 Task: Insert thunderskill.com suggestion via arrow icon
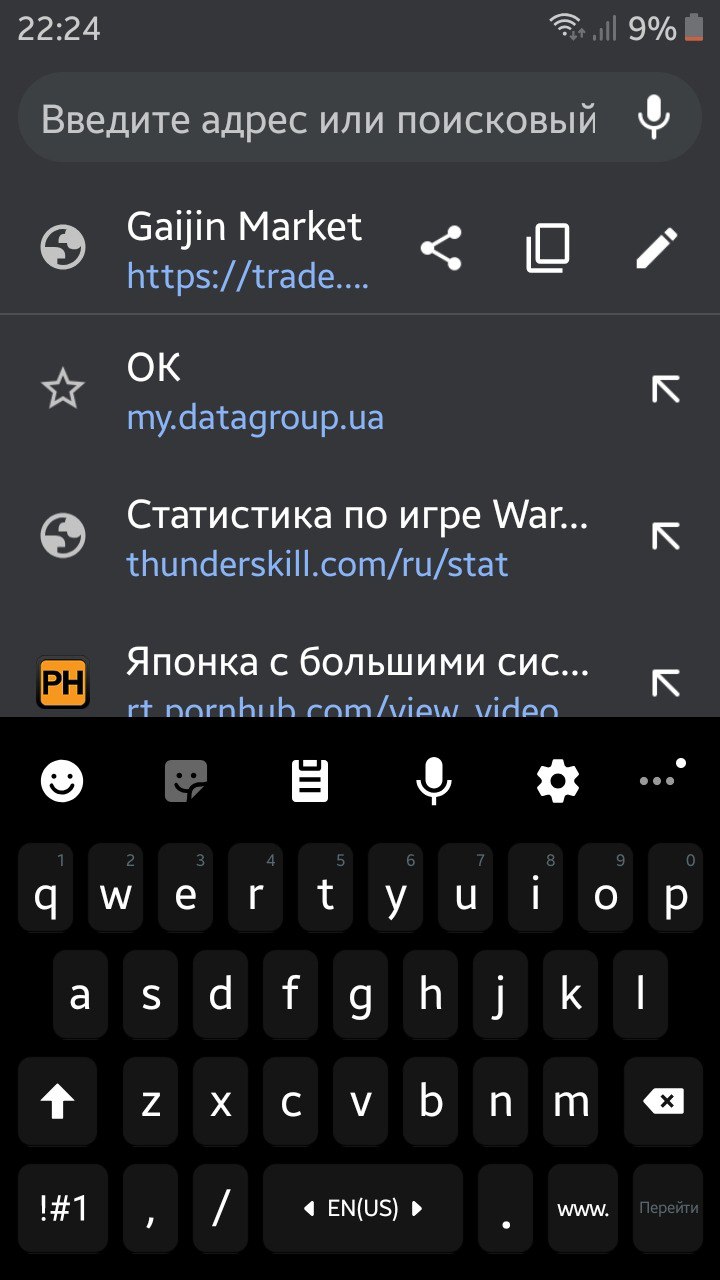665,536
